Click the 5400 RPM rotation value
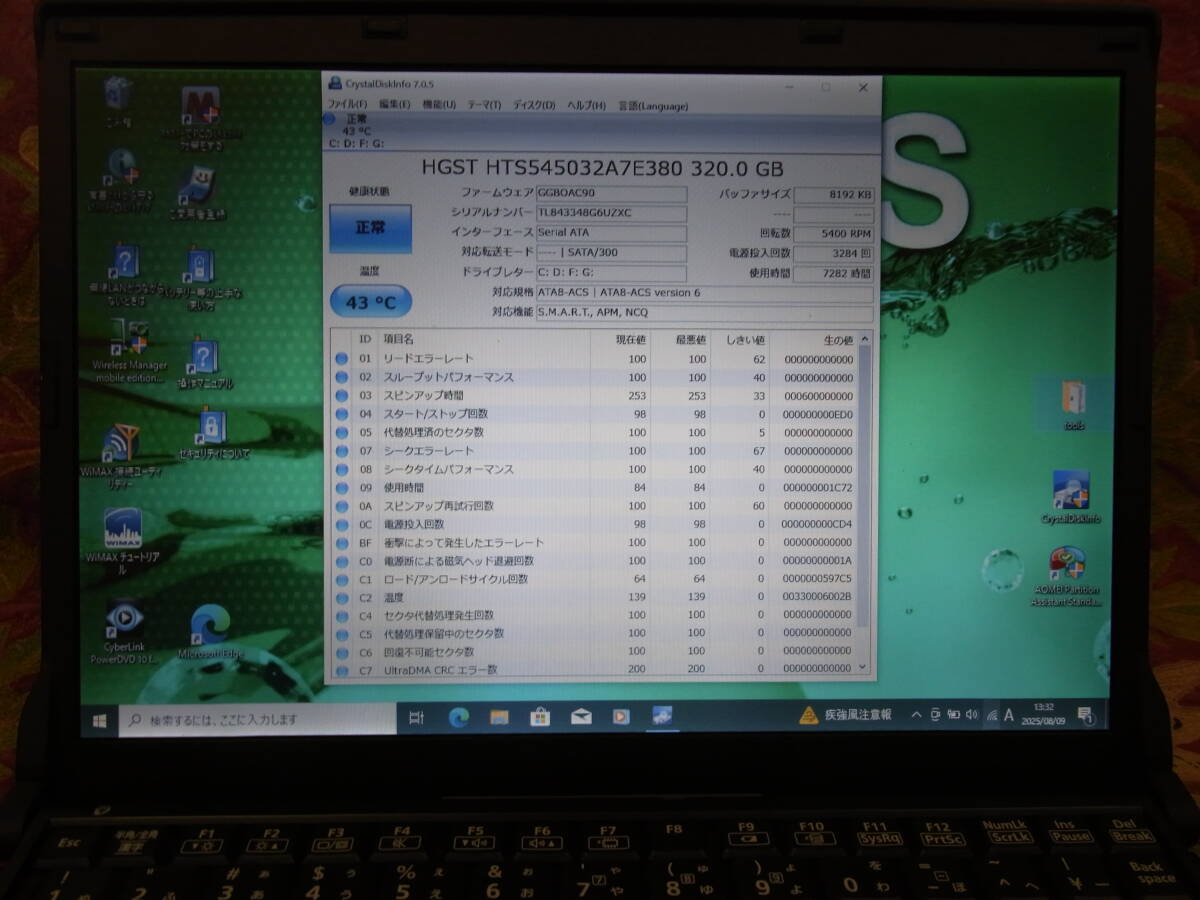 pos(834,234)
